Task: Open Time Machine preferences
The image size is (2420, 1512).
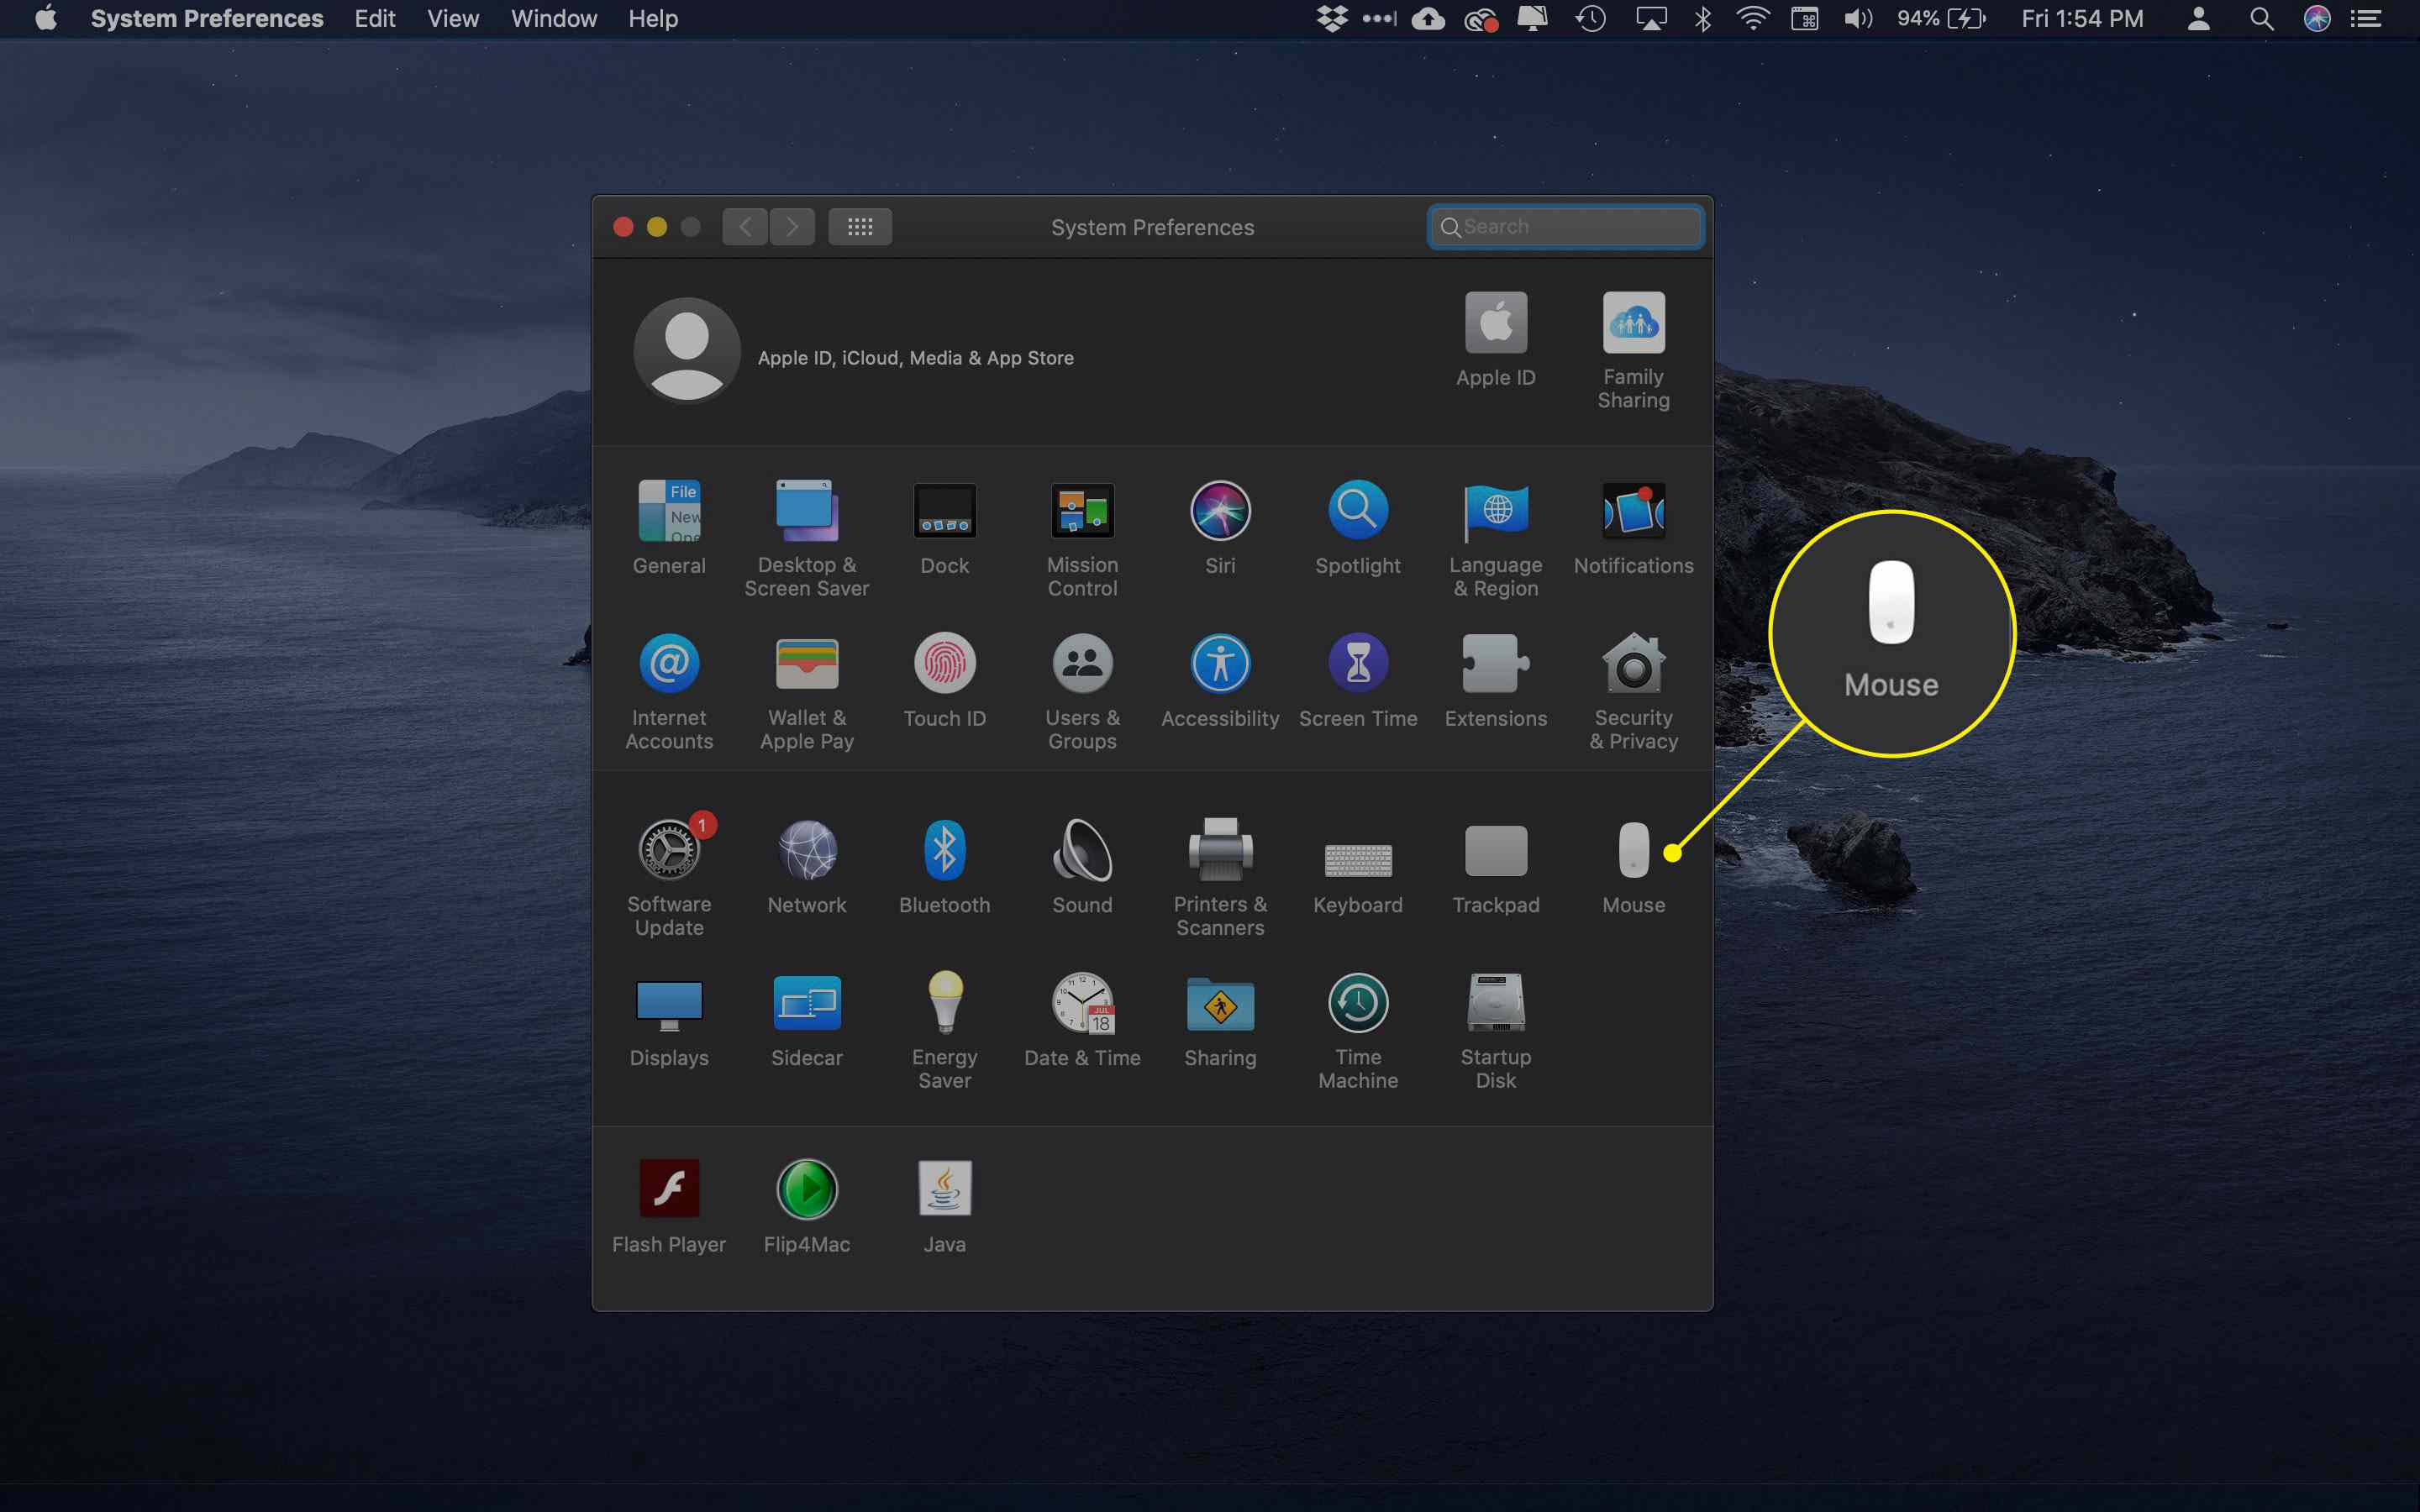Action: 1358,1030
